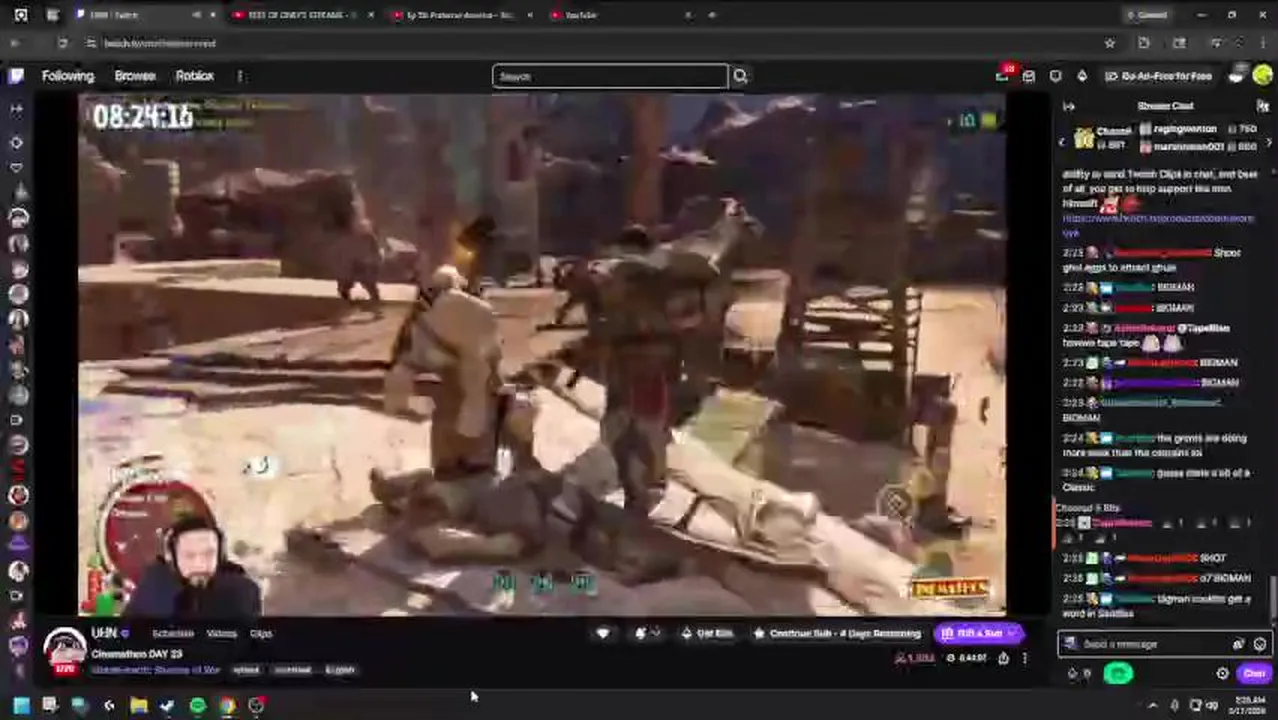Open the Following tab
The width and height of the screenshot is (1278, 720).
[x=67, y=76]
